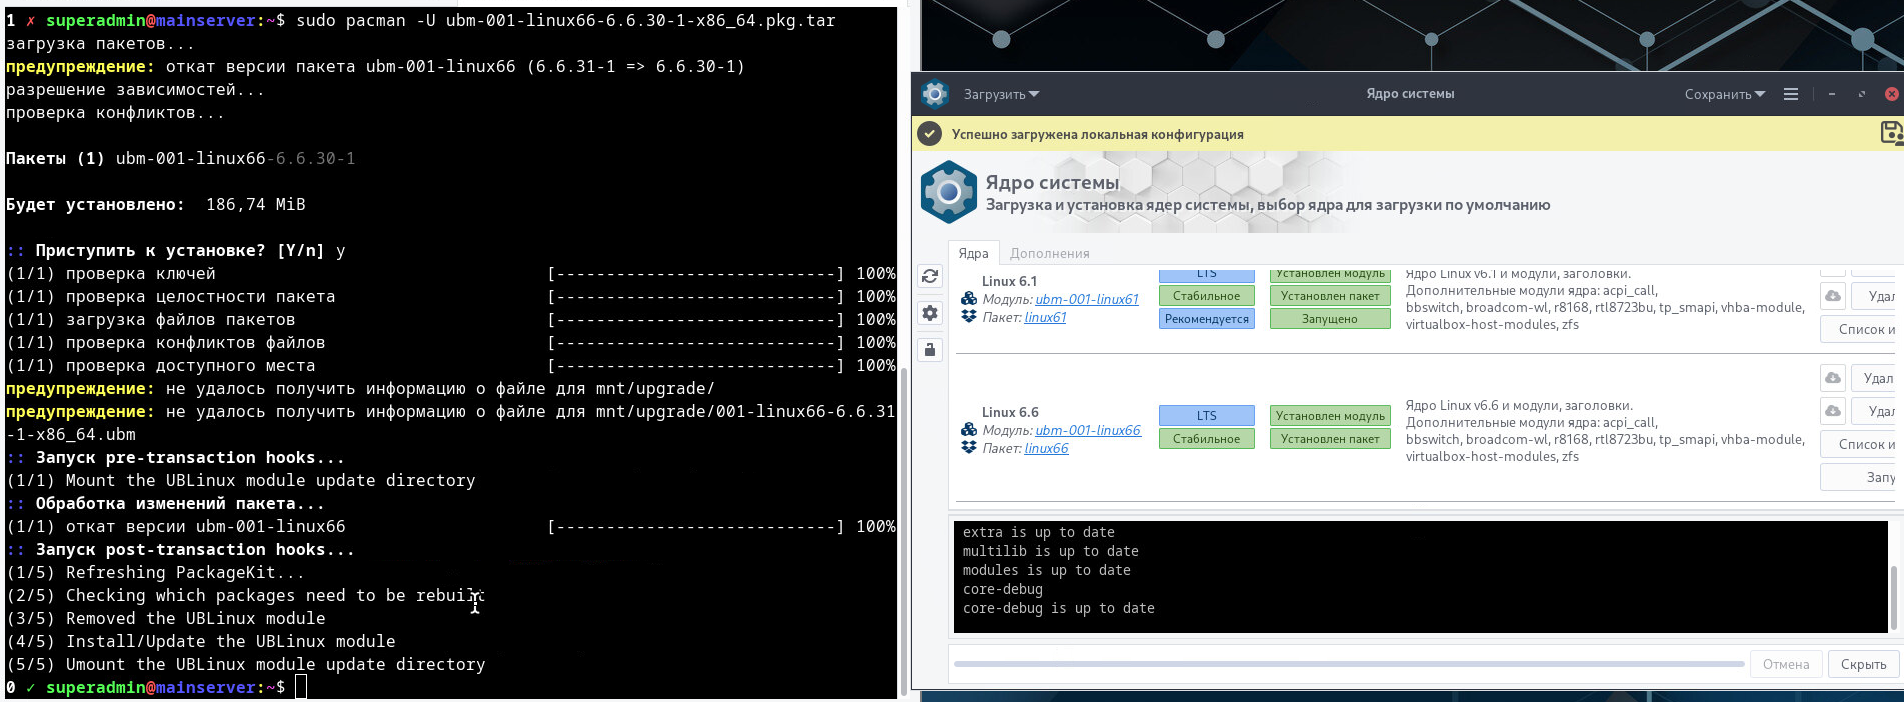Image resolution: width=1904 pixels, height=702 pixels.
Task: Switch to the Дополнения tab
Action: [1049, 253]
